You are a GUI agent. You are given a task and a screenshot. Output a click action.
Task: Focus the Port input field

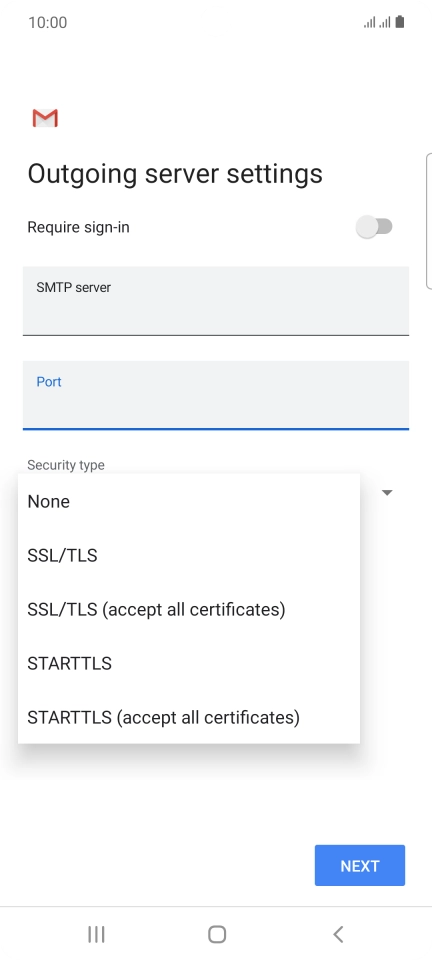click(216, 395)
